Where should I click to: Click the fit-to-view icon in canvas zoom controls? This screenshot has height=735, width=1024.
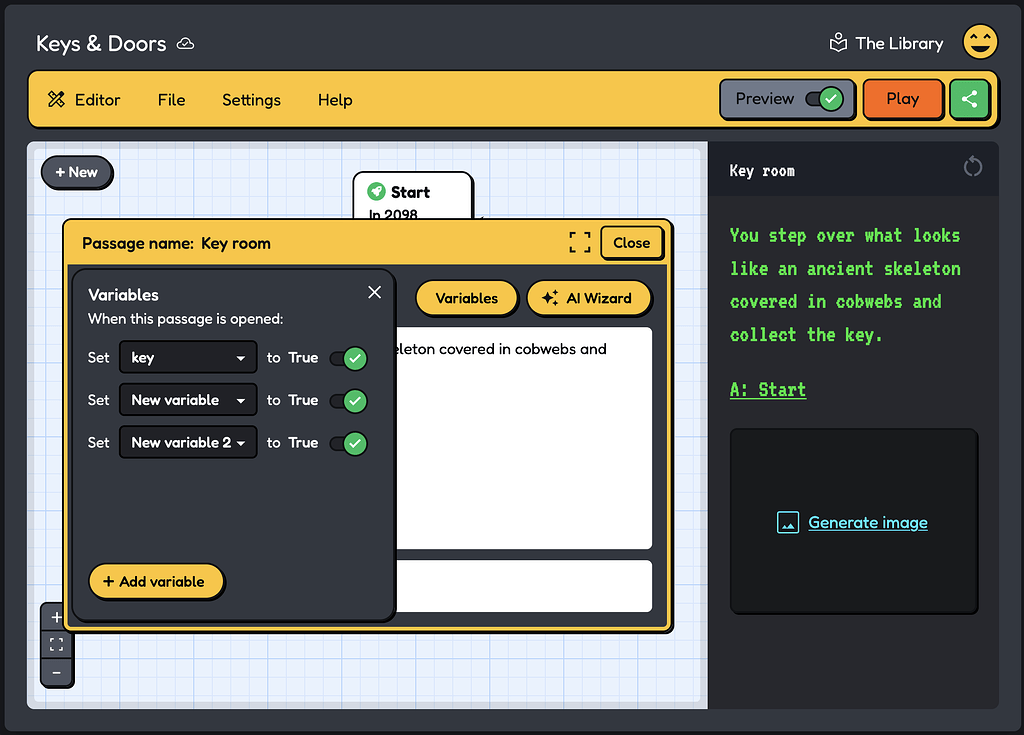57,644
